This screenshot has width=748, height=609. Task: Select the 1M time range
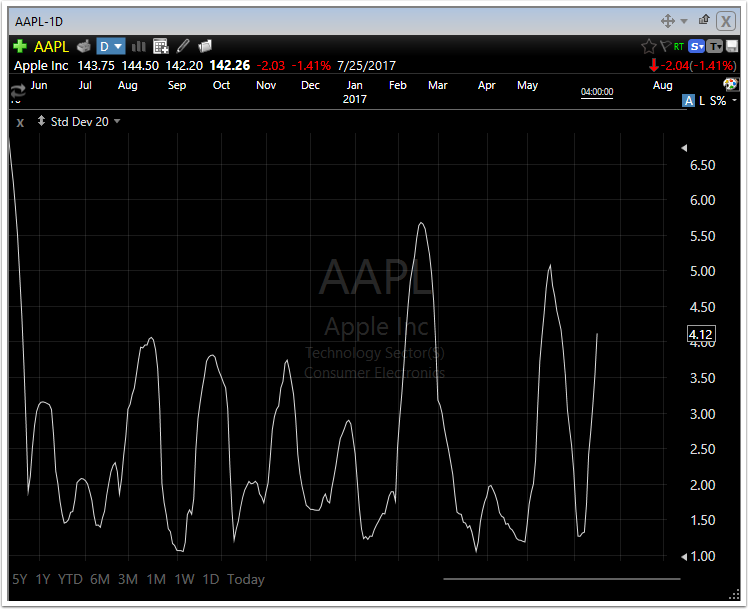[156, 579]
